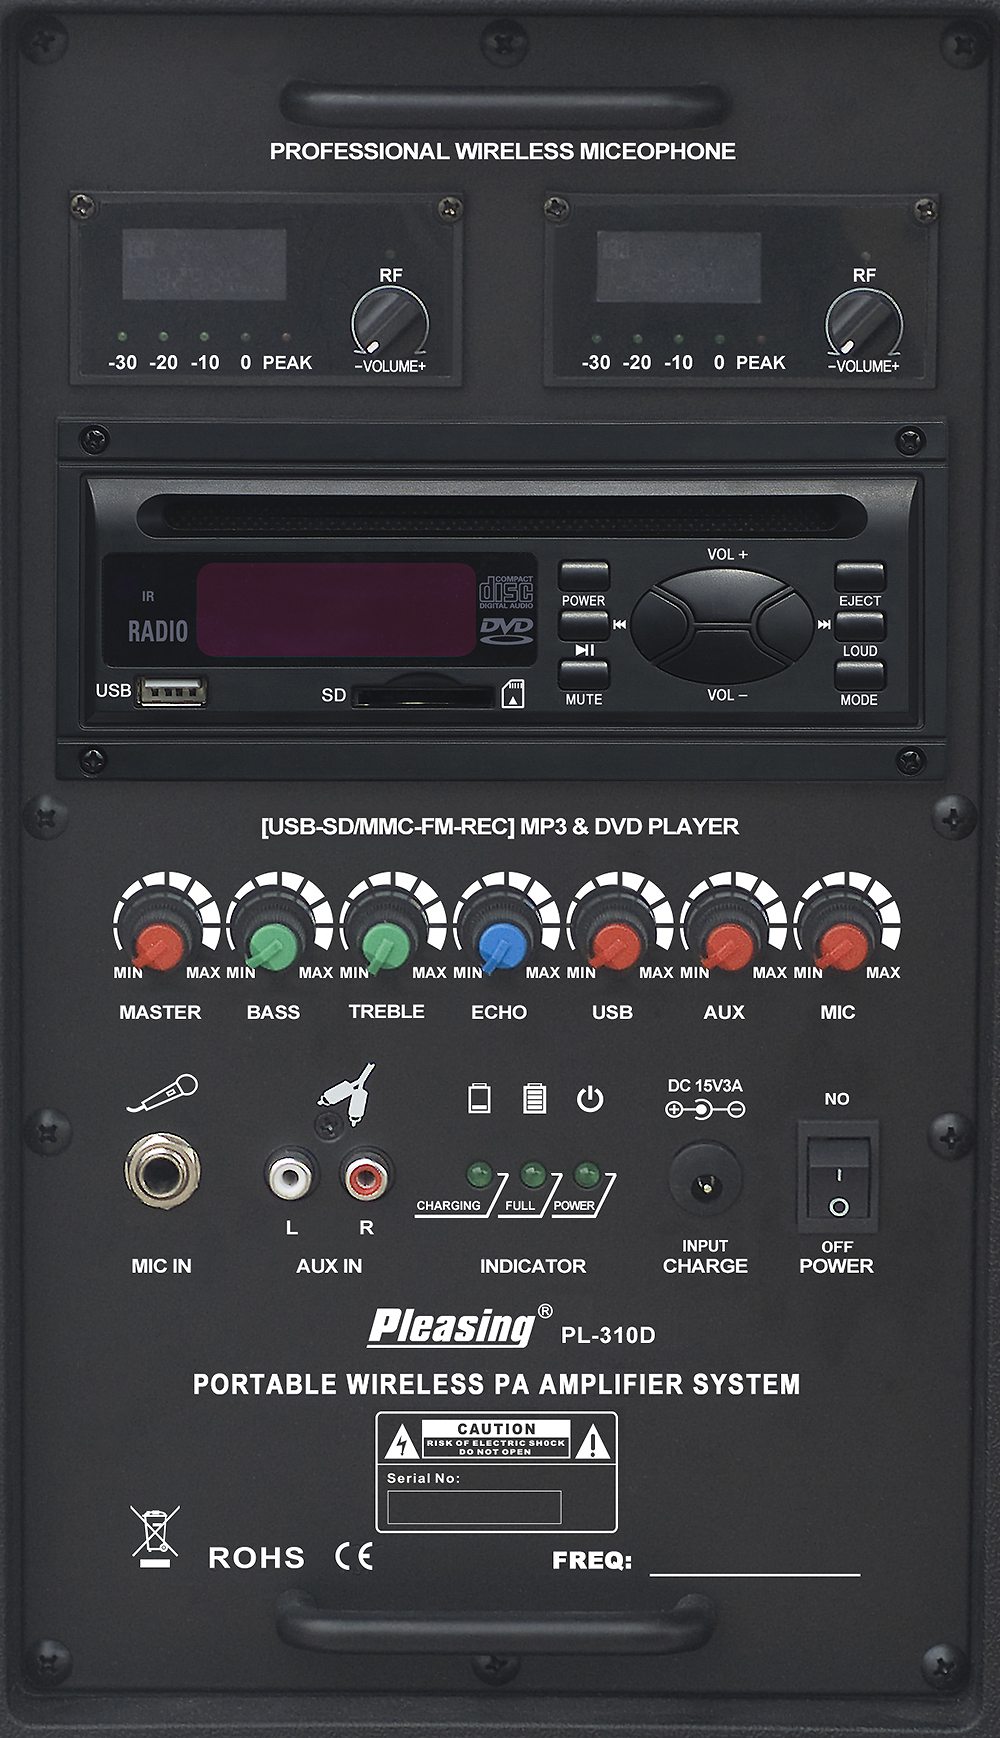Click the USB port on the DVD player
The image size is (1000, 1738).
[172, 691]
